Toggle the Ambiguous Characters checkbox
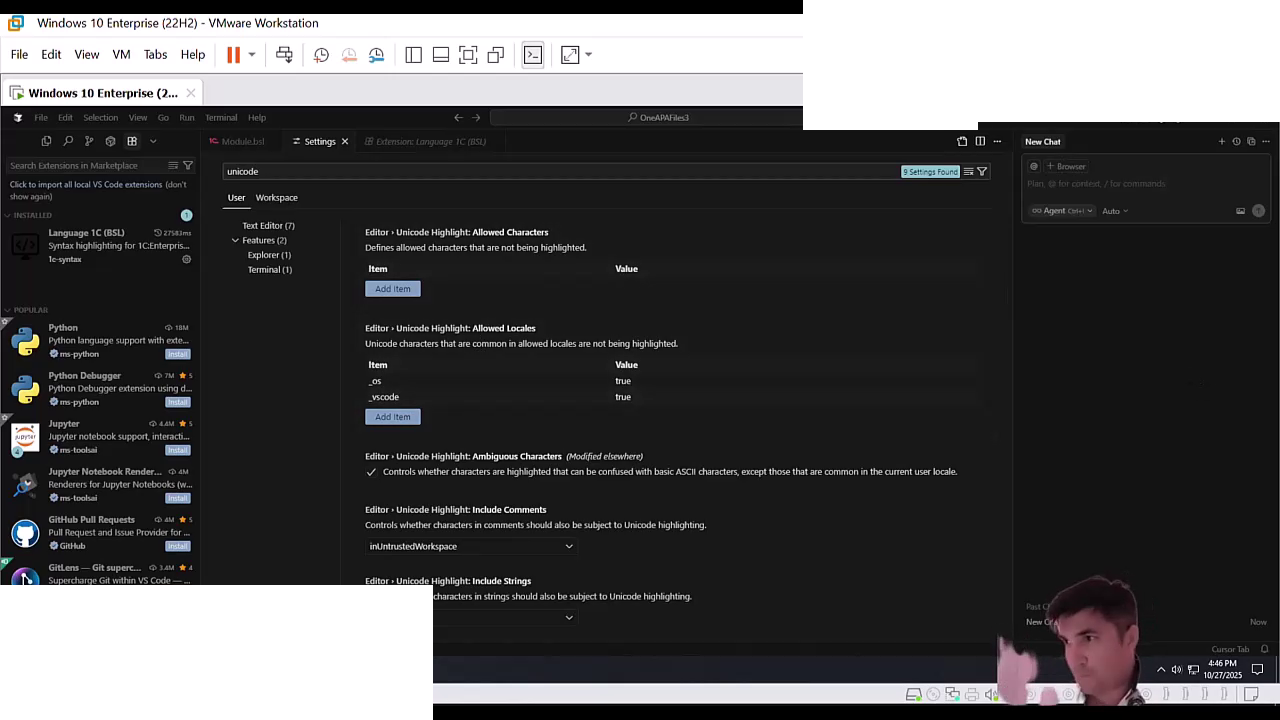1280x720 pixels. tap(371, 472)
